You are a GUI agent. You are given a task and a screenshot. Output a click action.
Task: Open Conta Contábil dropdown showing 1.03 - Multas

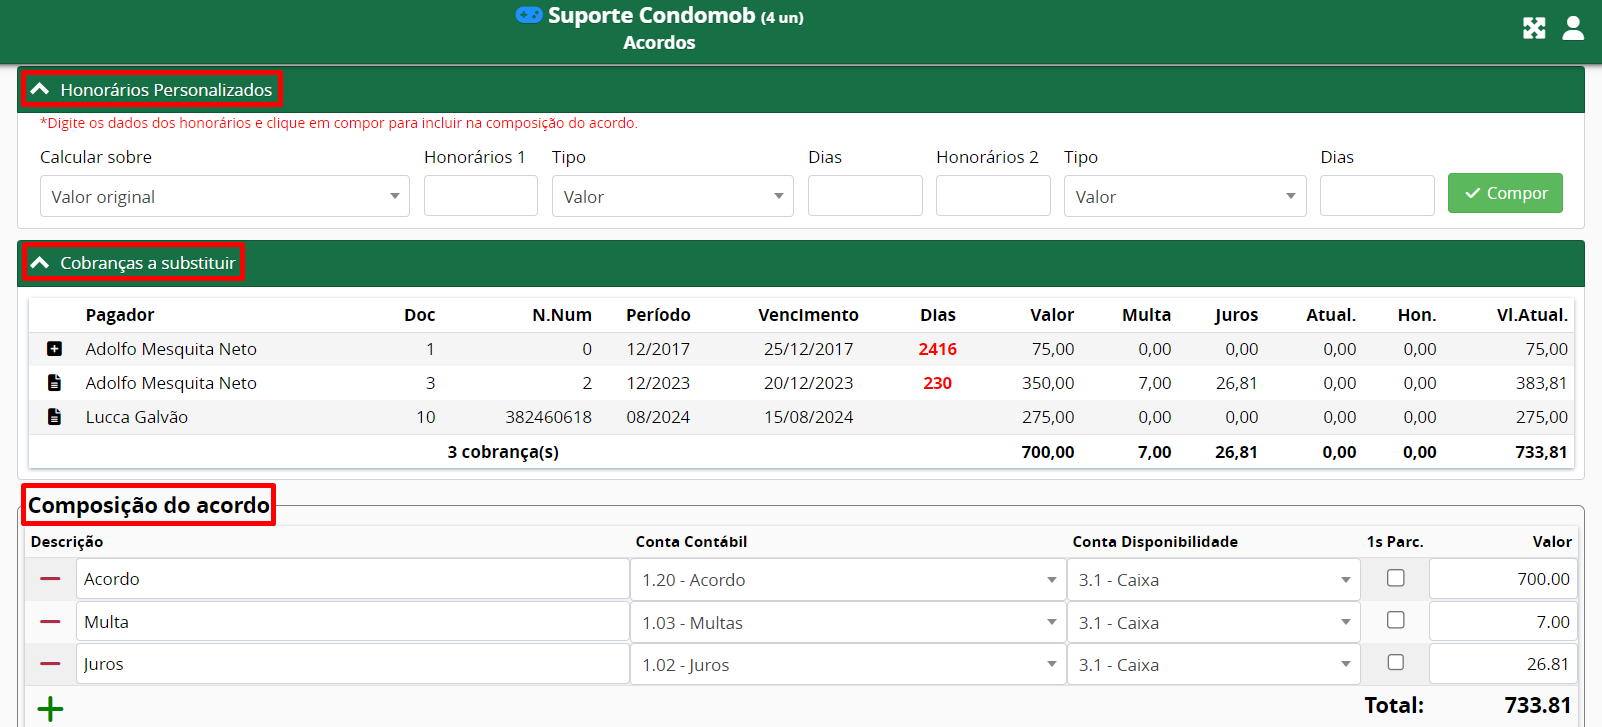[x=847, y=623]
